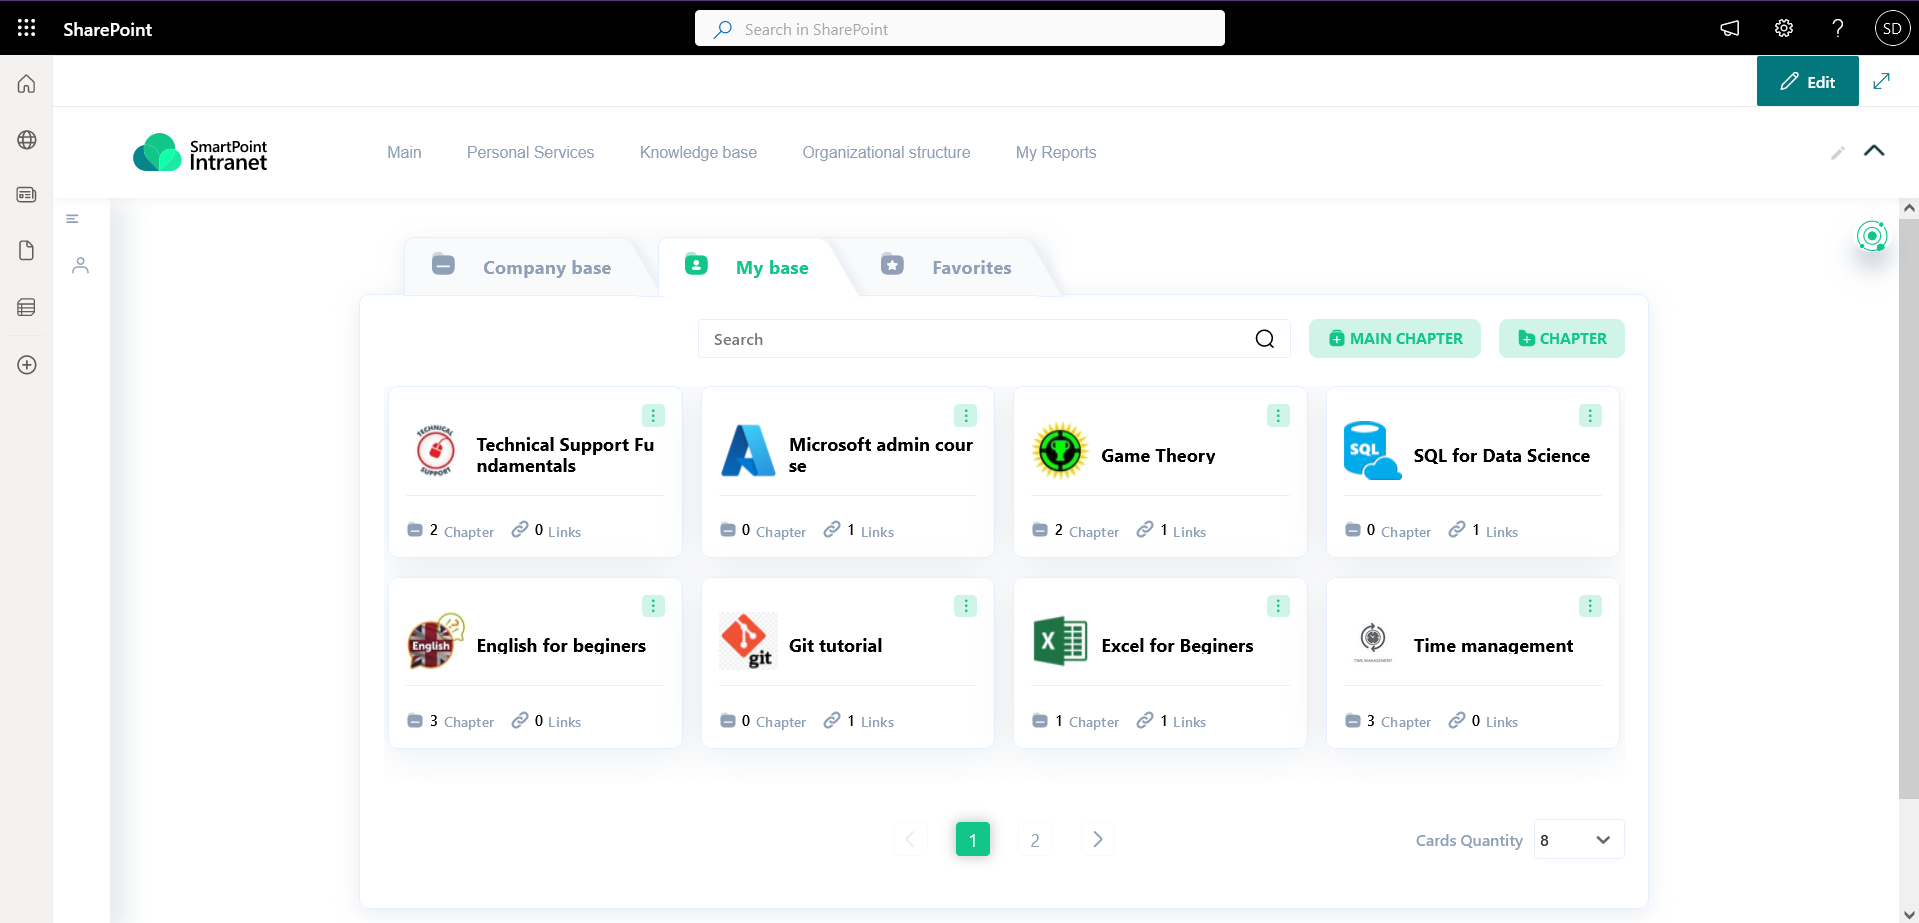
Task: Open the news icon in the left sidebar
Action: [x=25, y=194]
